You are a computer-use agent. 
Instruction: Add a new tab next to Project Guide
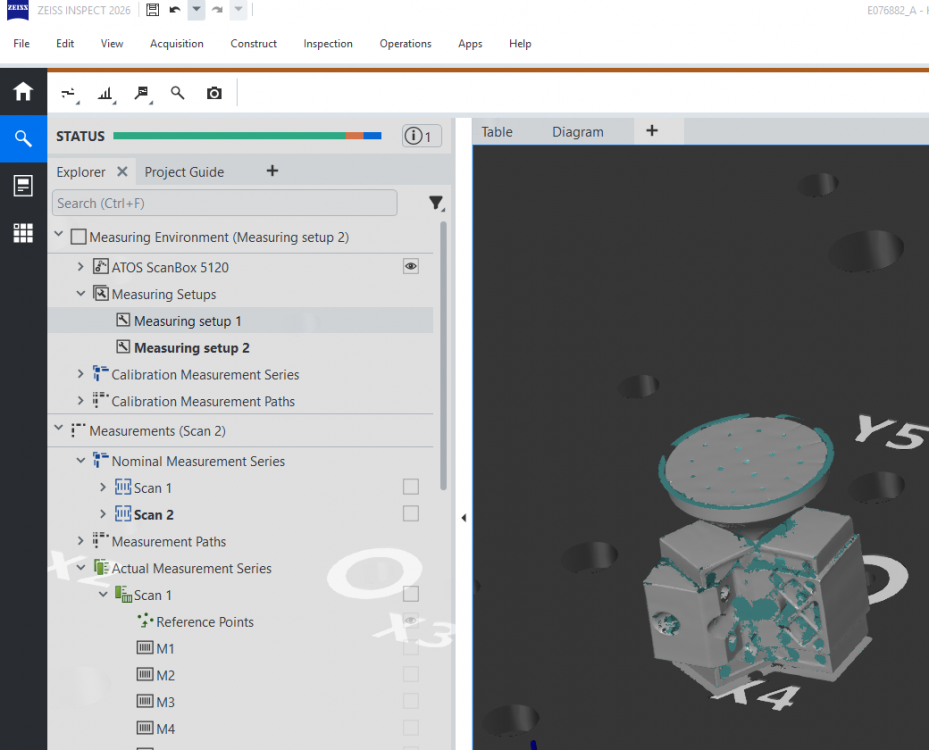click(272, 171)
